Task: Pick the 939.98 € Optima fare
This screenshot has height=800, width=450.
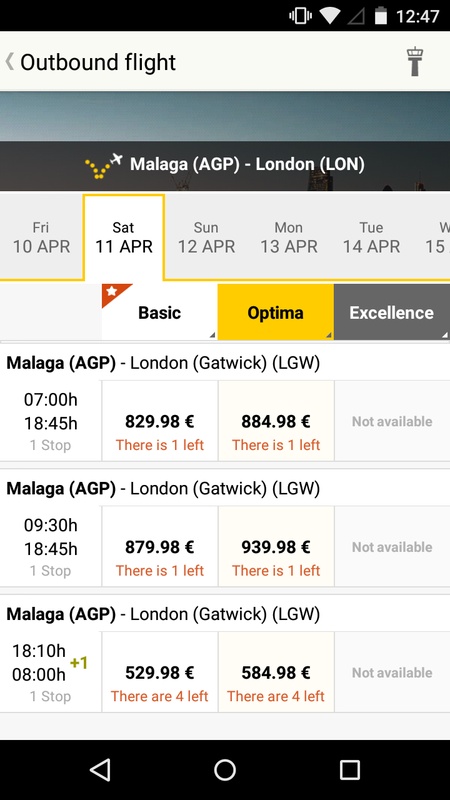Action: pos(276,546)
